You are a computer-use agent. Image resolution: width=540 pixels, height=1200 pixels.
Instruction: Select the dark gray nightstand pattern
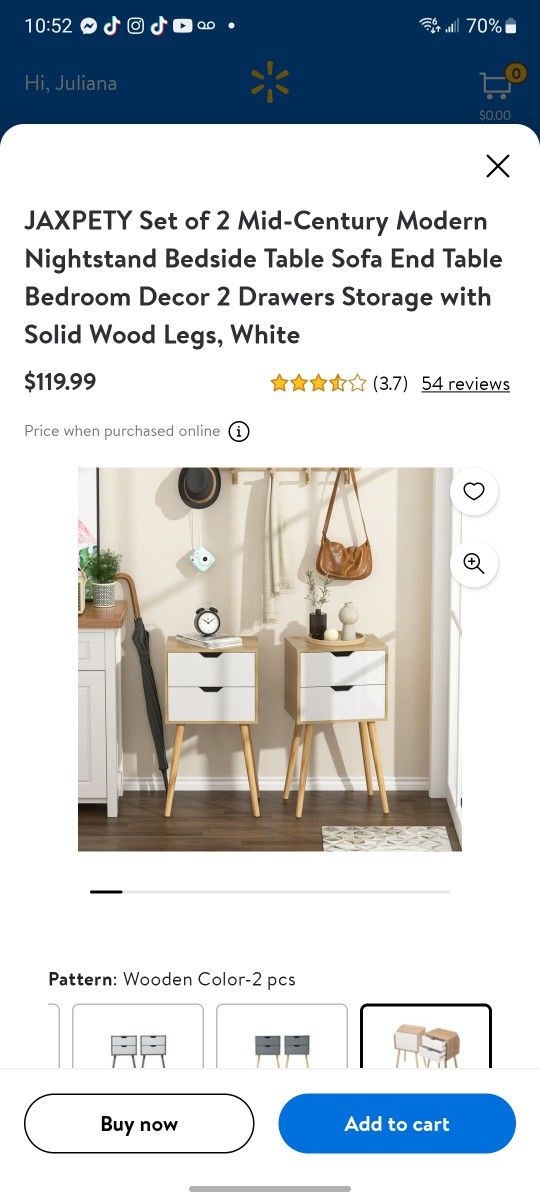282,1037
